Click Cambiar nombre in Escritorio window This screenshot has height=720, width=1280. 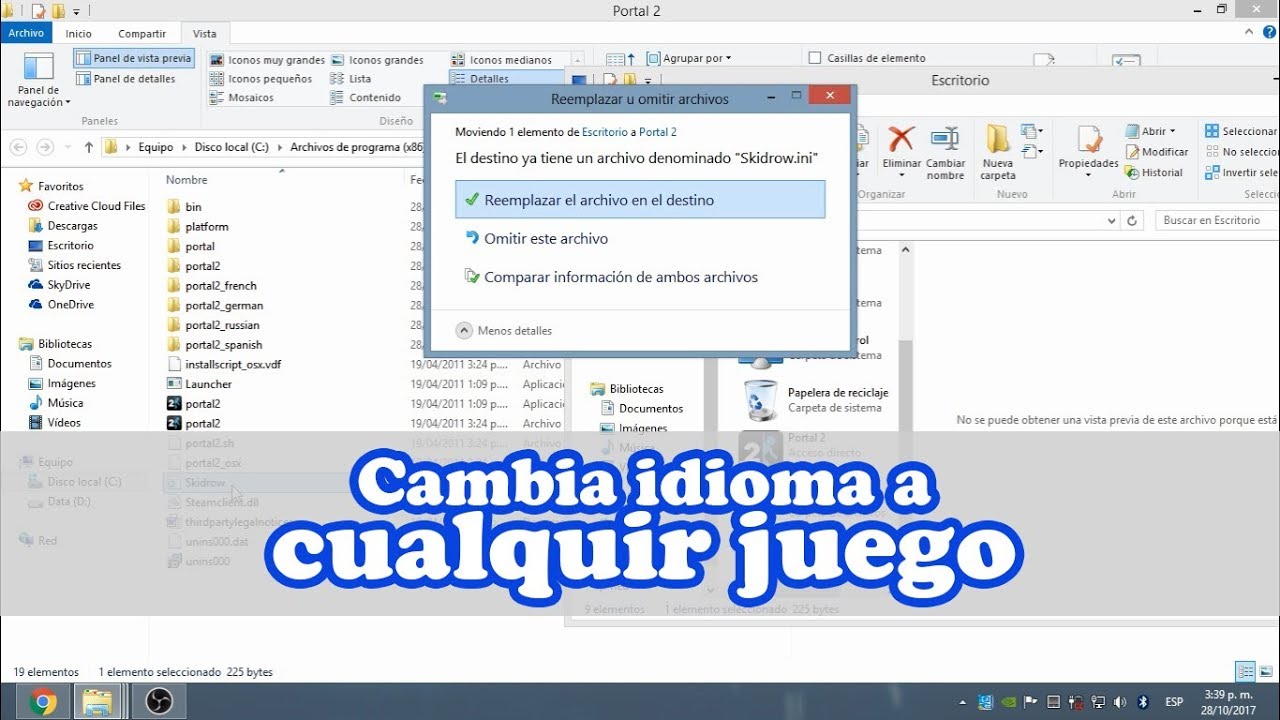click(945, 153)
